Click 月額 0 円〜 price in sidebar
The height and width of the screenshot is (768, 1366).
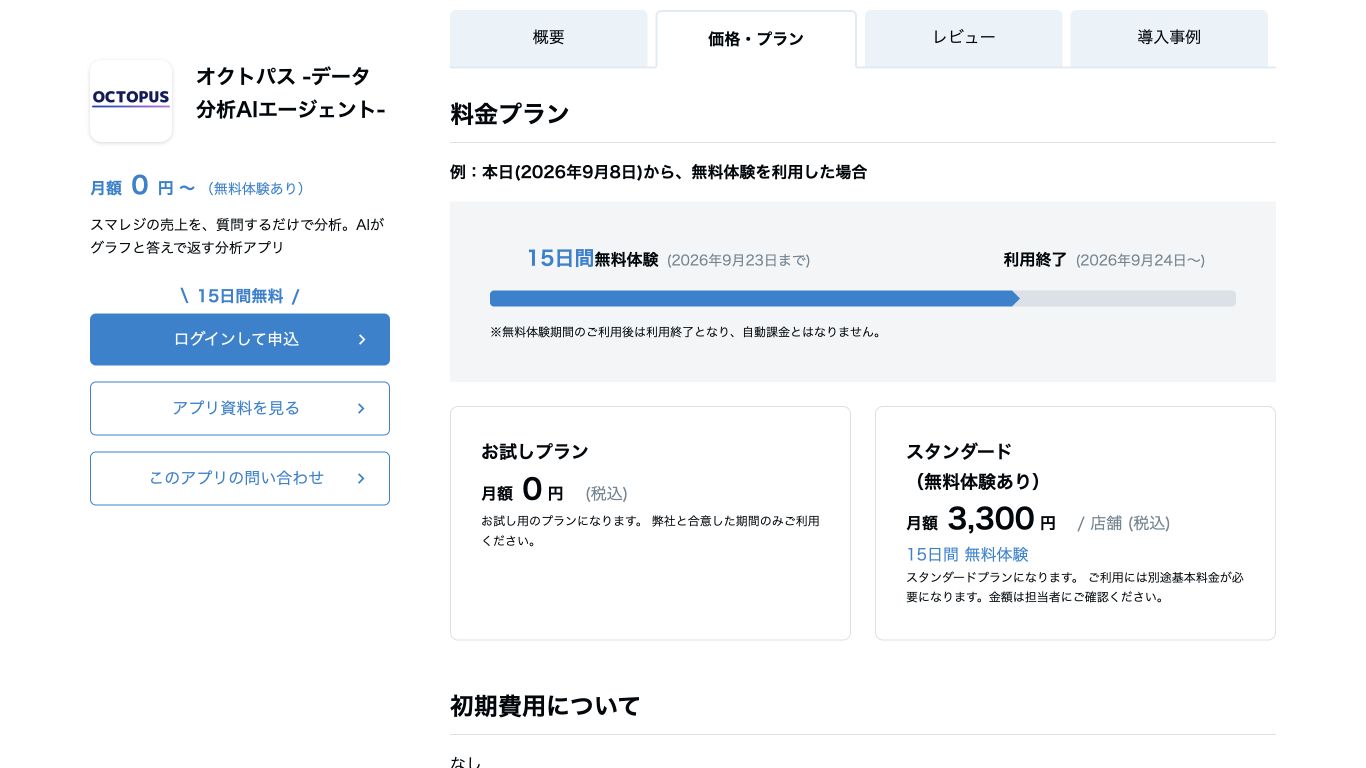click(142, 187)
